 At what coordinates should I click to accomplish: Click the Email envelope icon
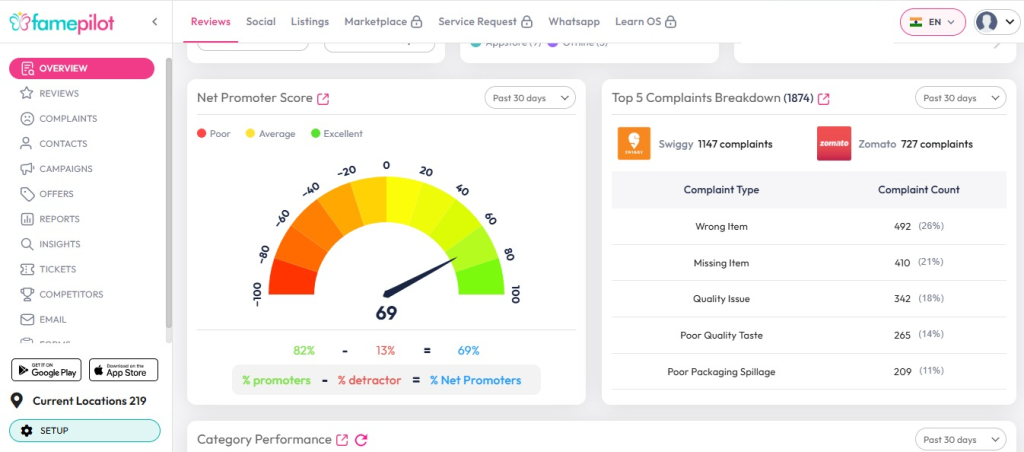pos(27,319)
